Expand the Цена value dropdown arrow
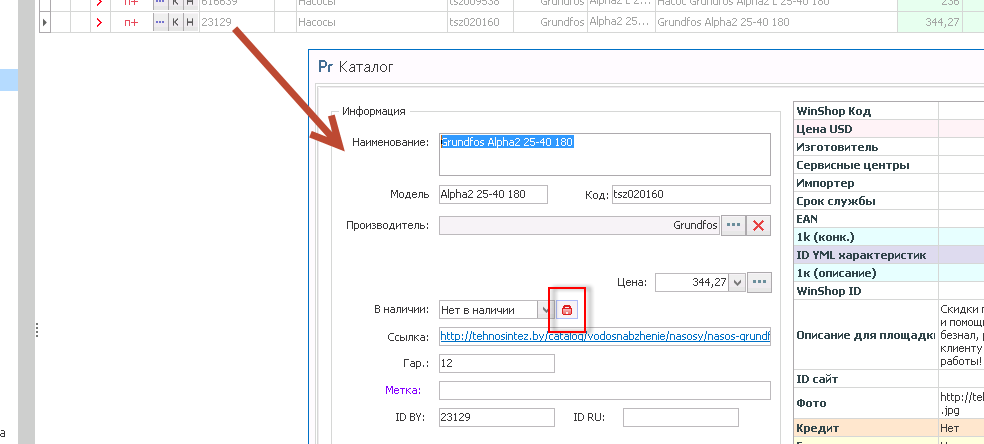This screenshot has width=984, height=444. click(737, 283)
